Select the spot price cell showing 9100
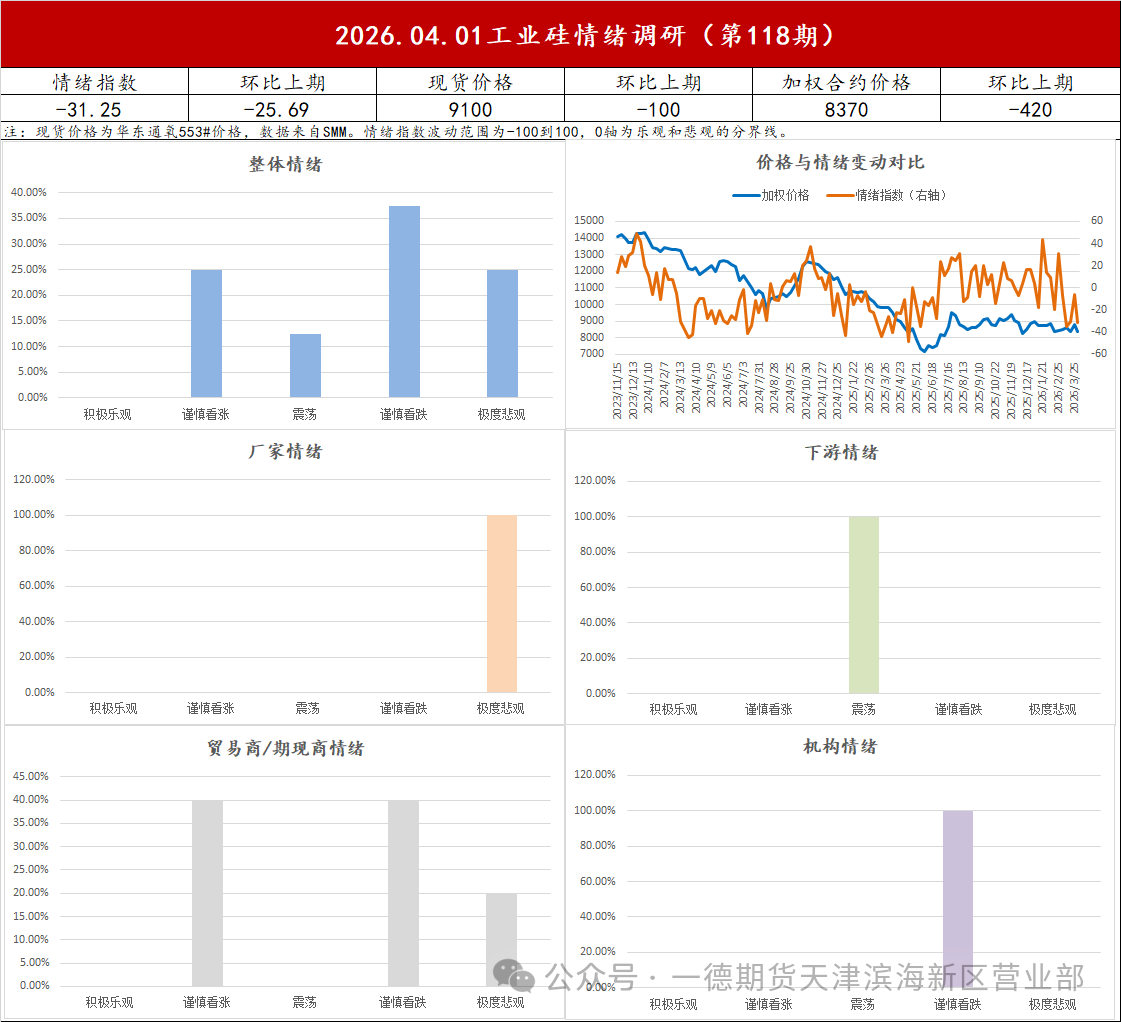The width and height of the screenshot is (1121, 1022). 470,109
